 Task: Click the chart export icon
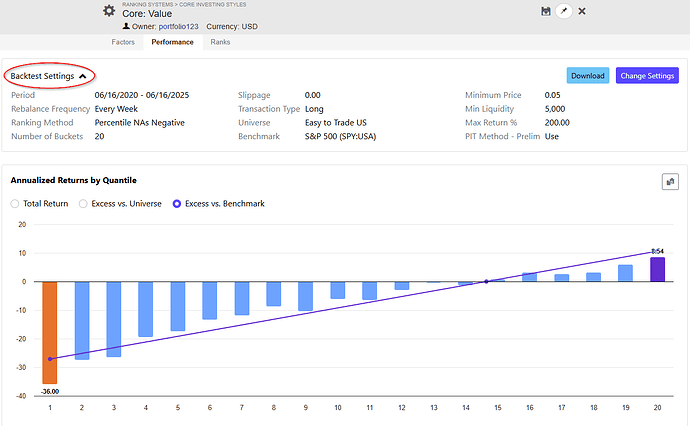(x=670, y=181)
